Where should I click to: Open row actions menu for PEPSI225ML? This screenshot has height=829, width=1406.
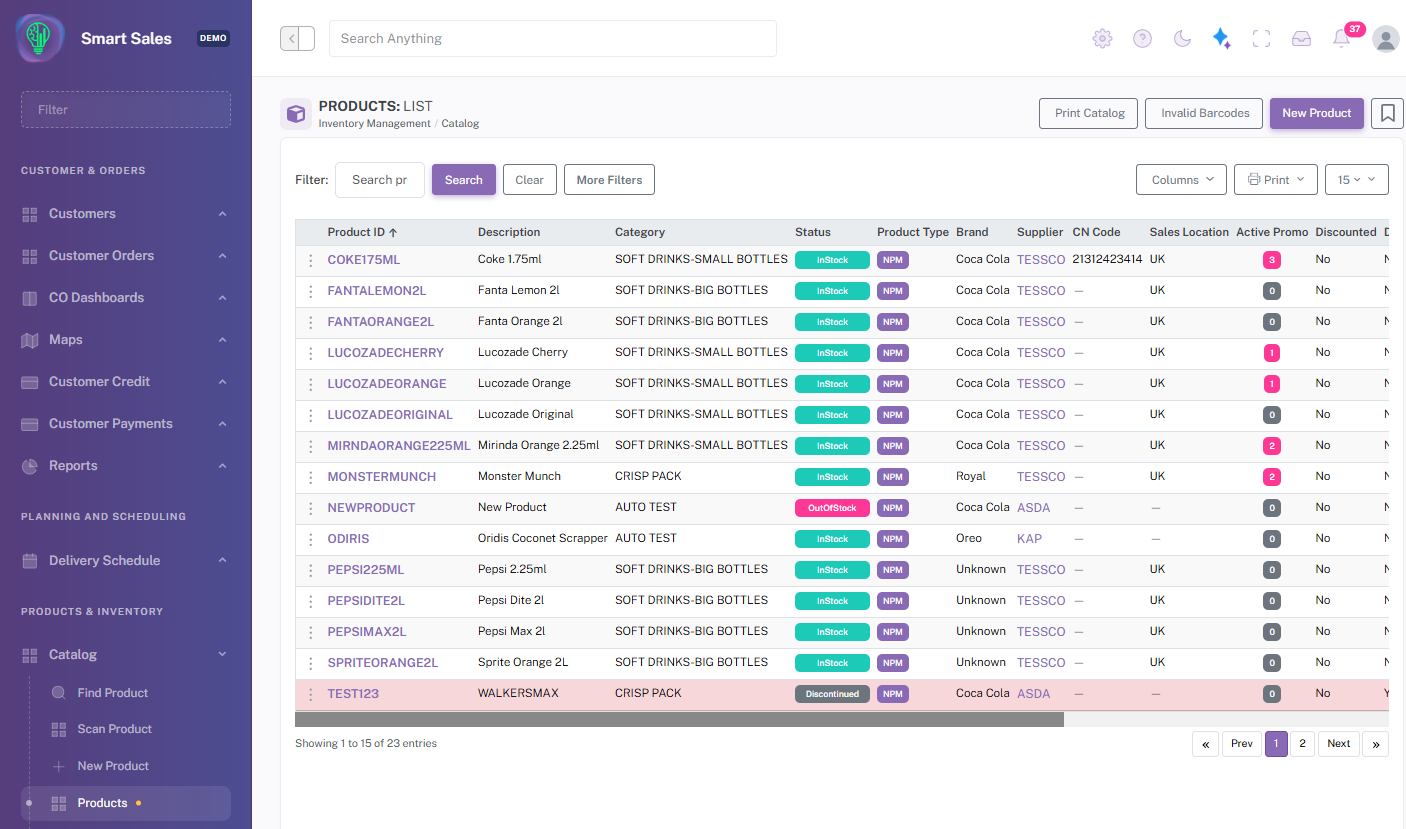coord(311,570)
